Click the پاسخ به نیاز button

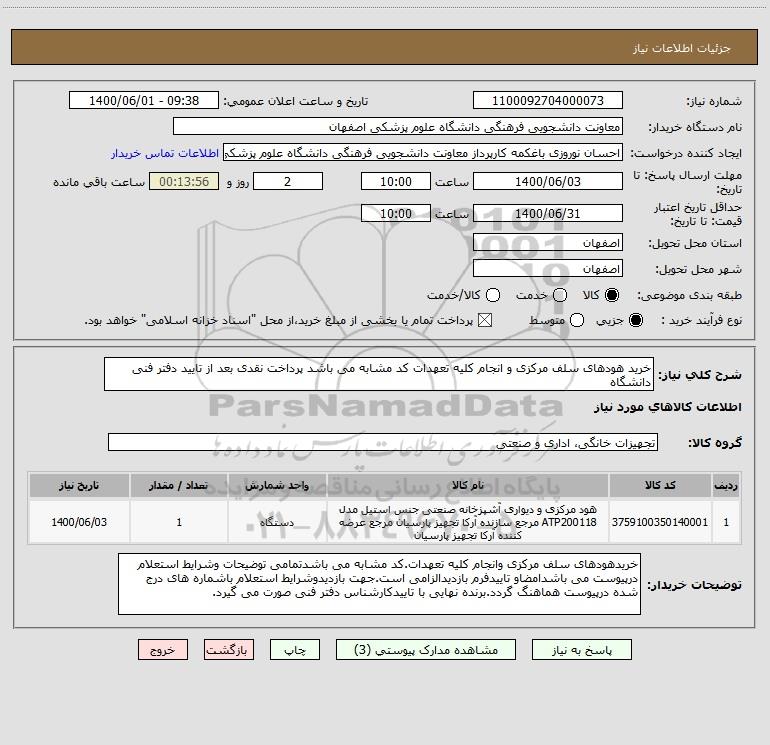[582, 650]
